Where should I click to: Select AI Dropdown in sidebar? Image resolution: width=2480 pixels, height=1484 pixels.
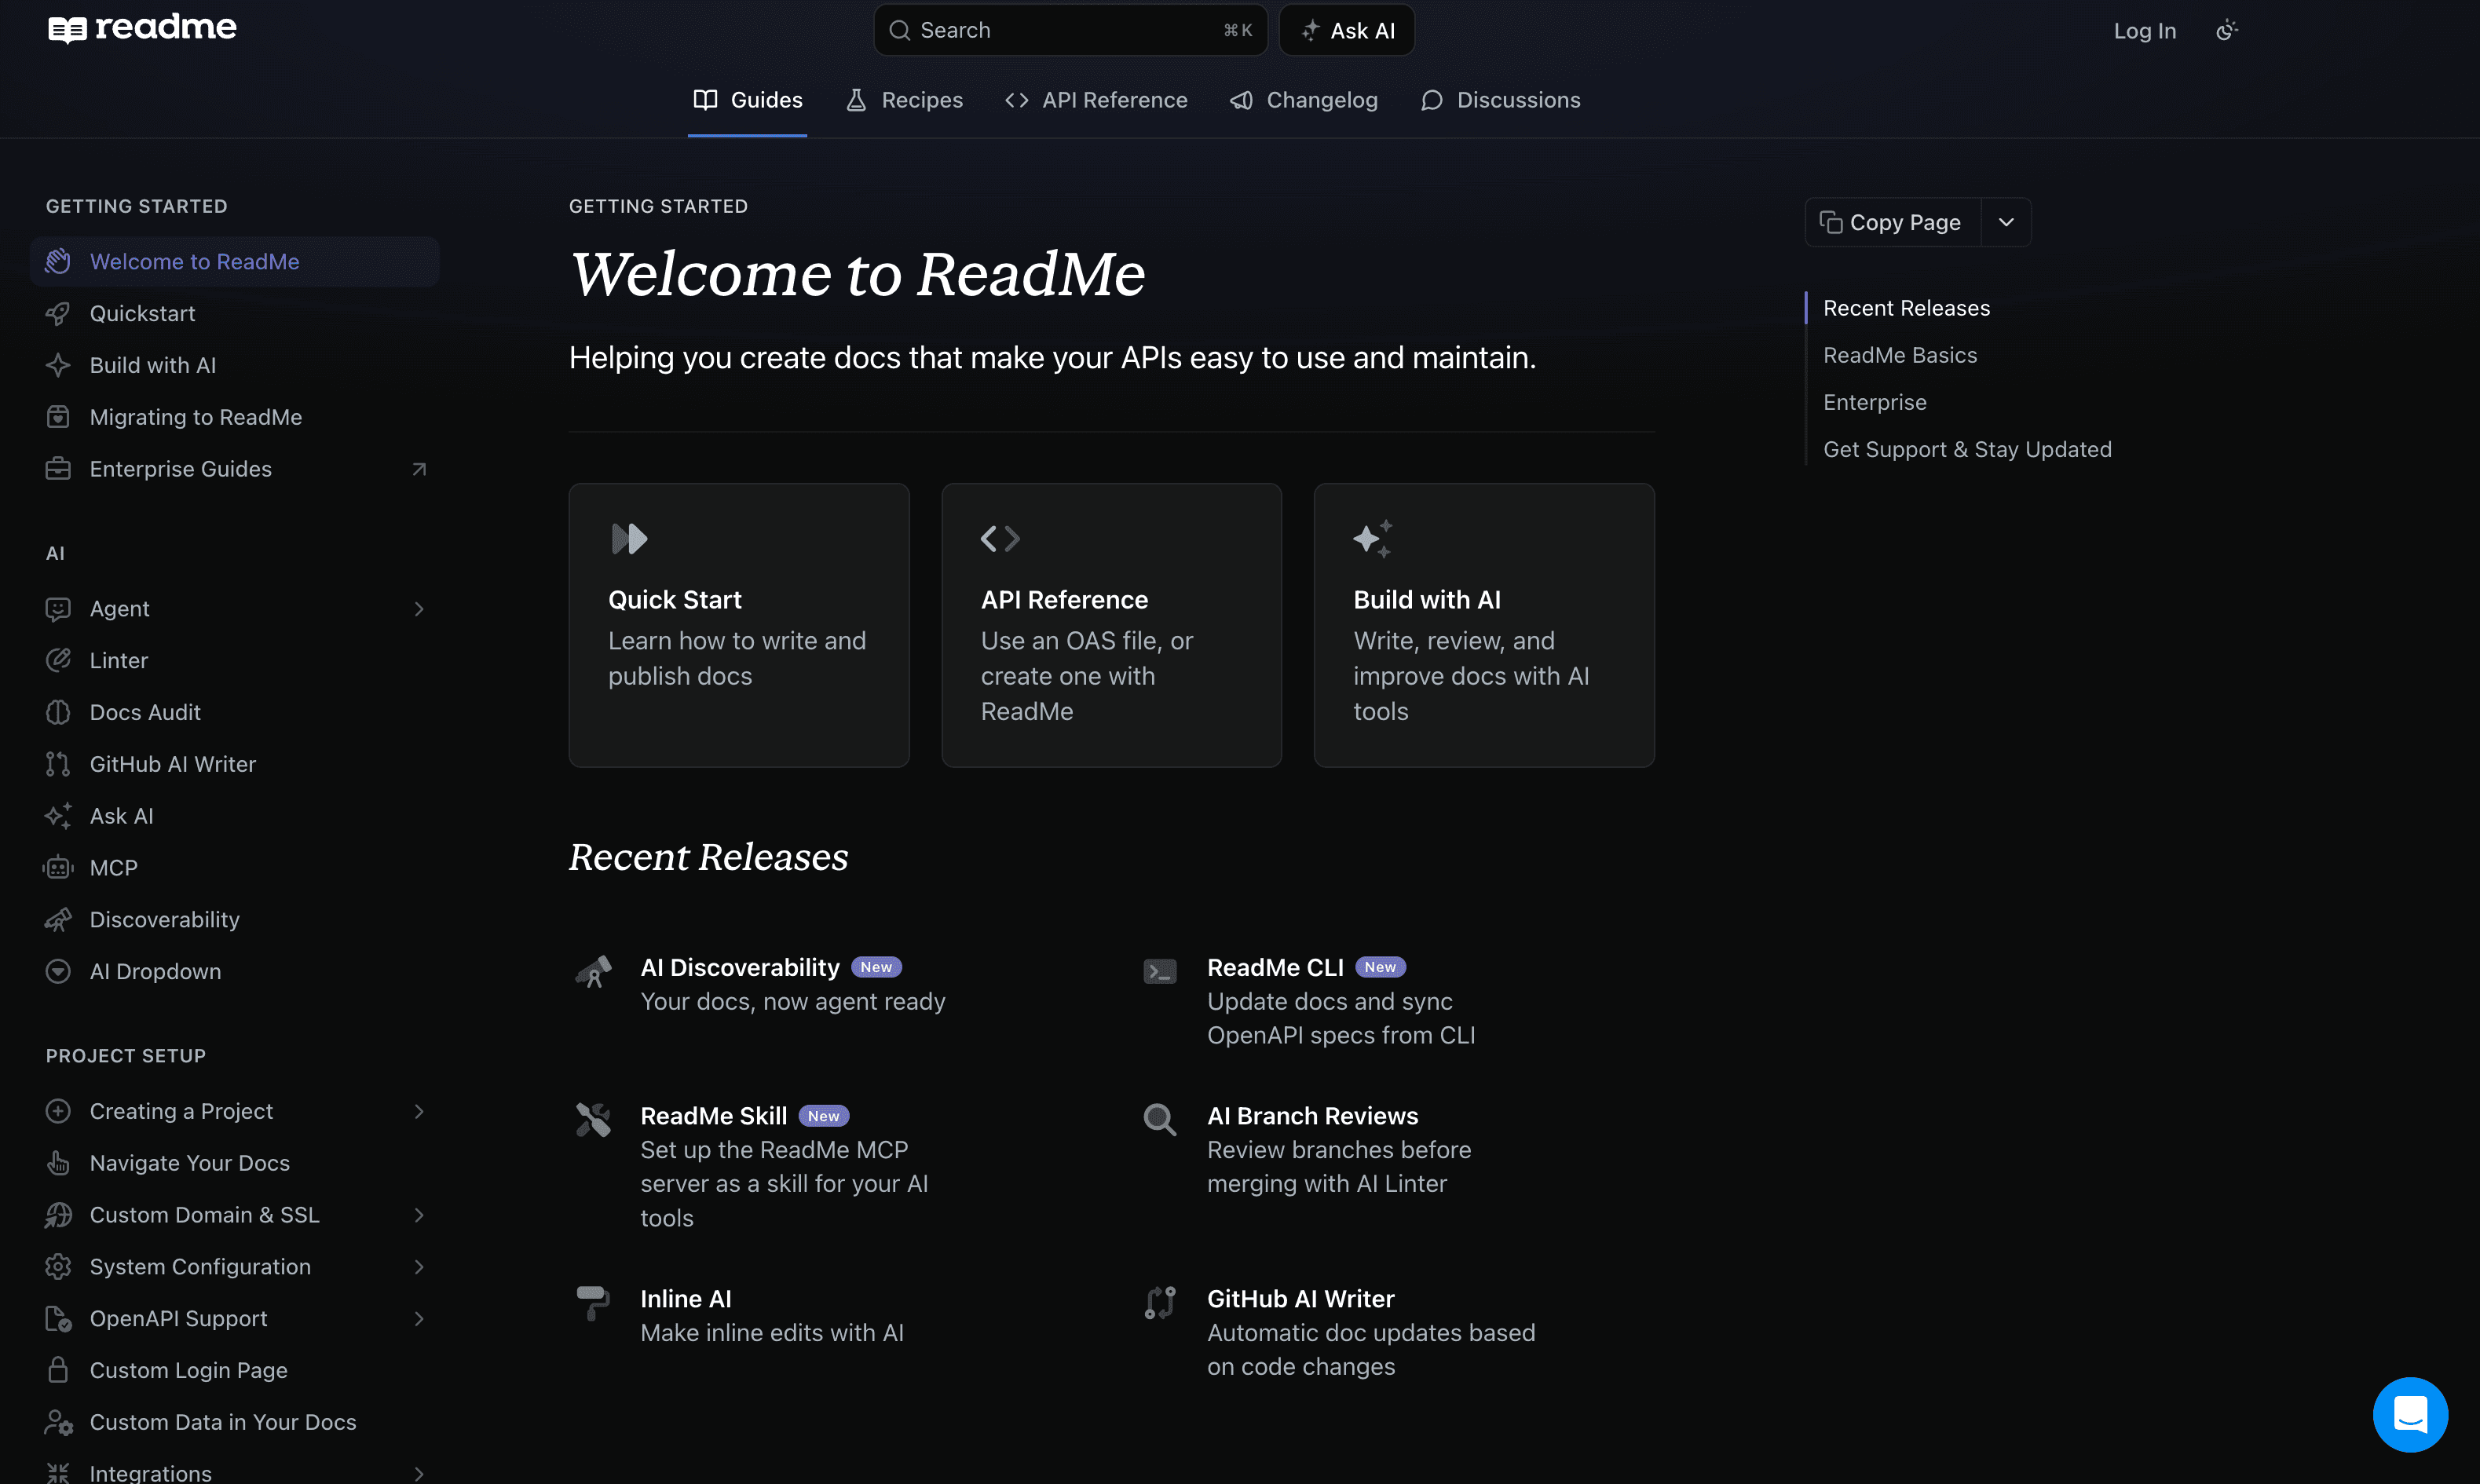(235, 971)
